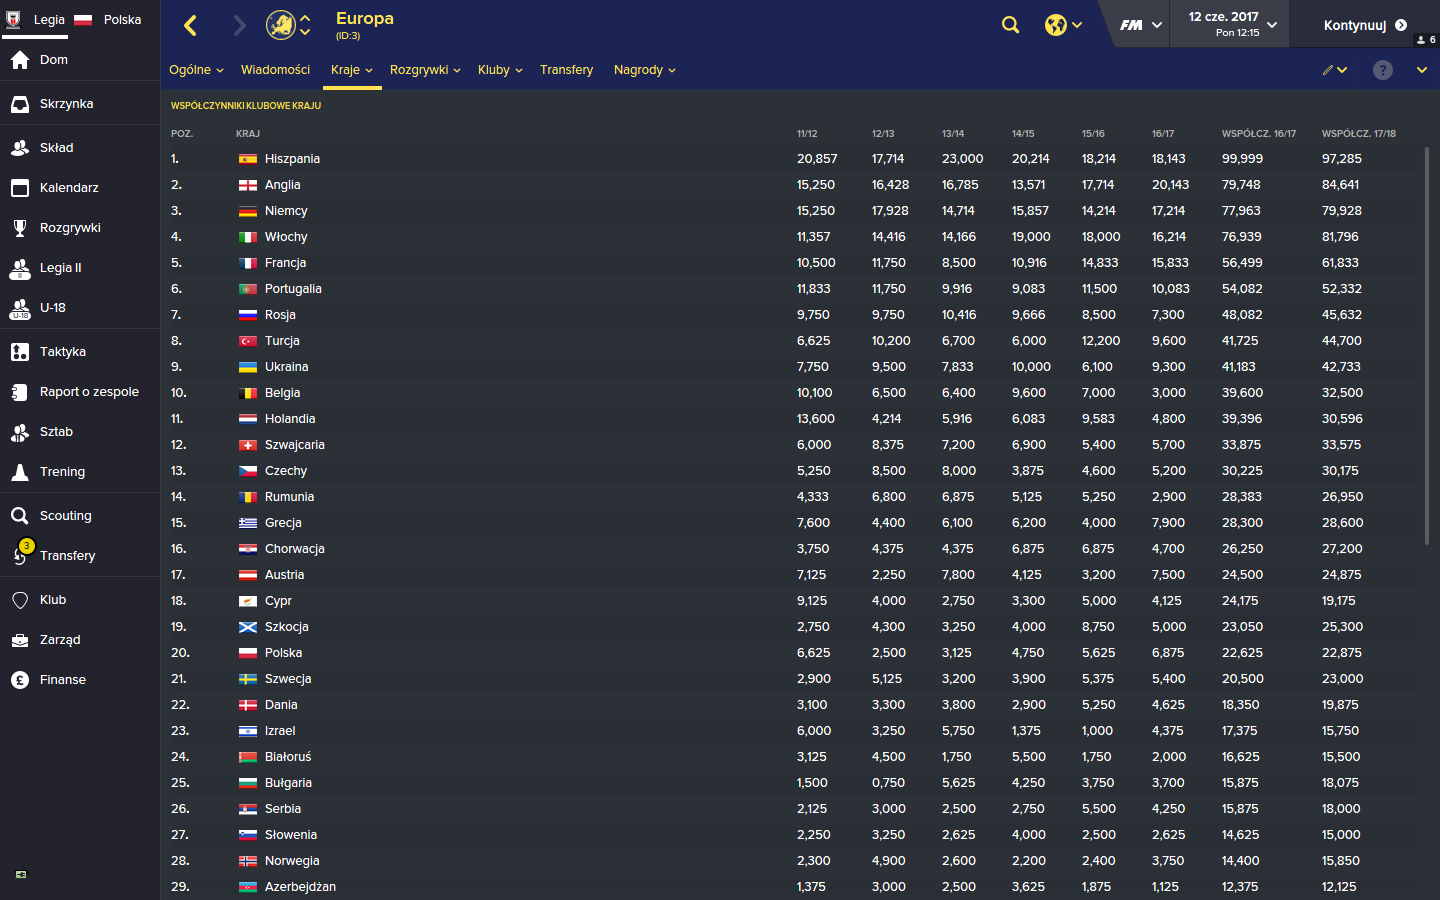Click the Turcja flag icon
The image size is (1440, 900).
tap(248, 341)
